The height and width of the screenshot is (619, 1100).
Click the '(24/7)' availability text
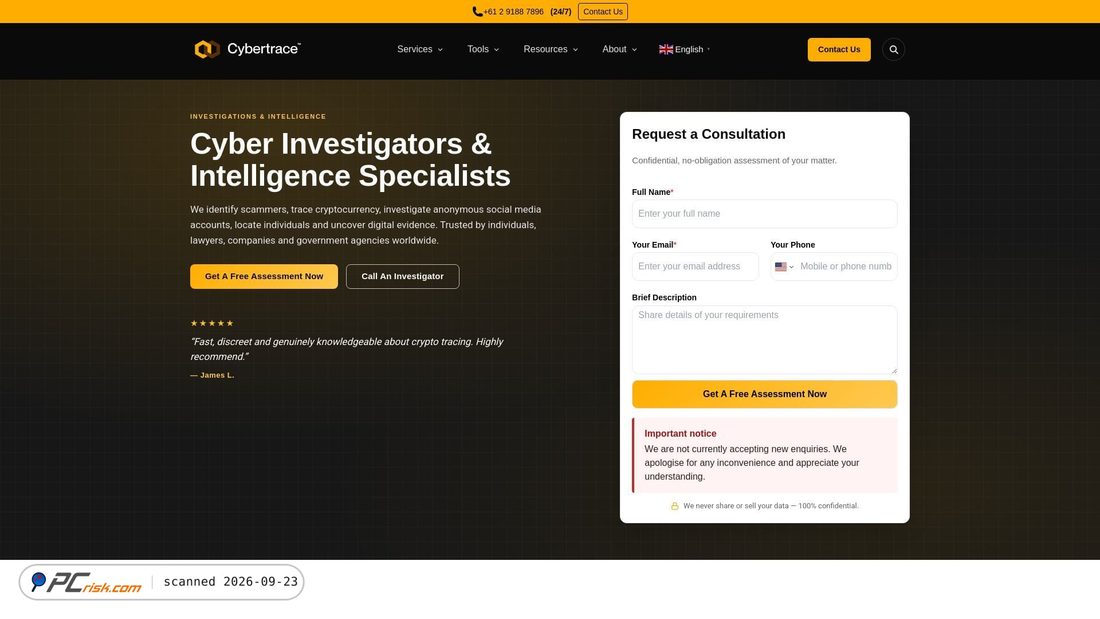(561, 11)
